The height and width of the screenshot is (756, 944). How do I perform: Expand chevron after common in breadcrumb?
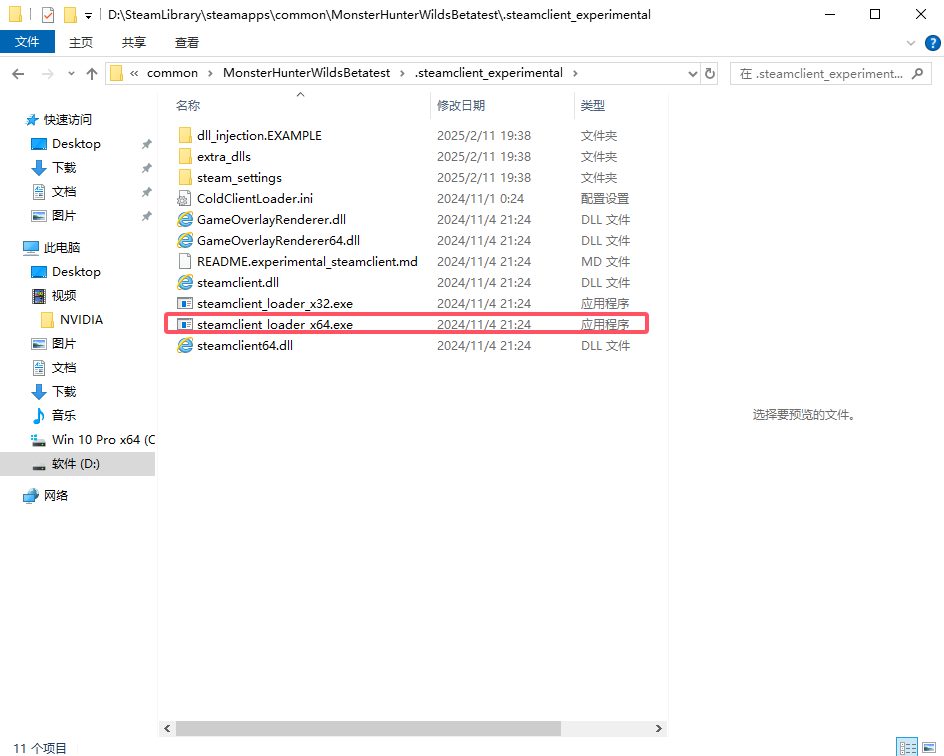[210, 73]
